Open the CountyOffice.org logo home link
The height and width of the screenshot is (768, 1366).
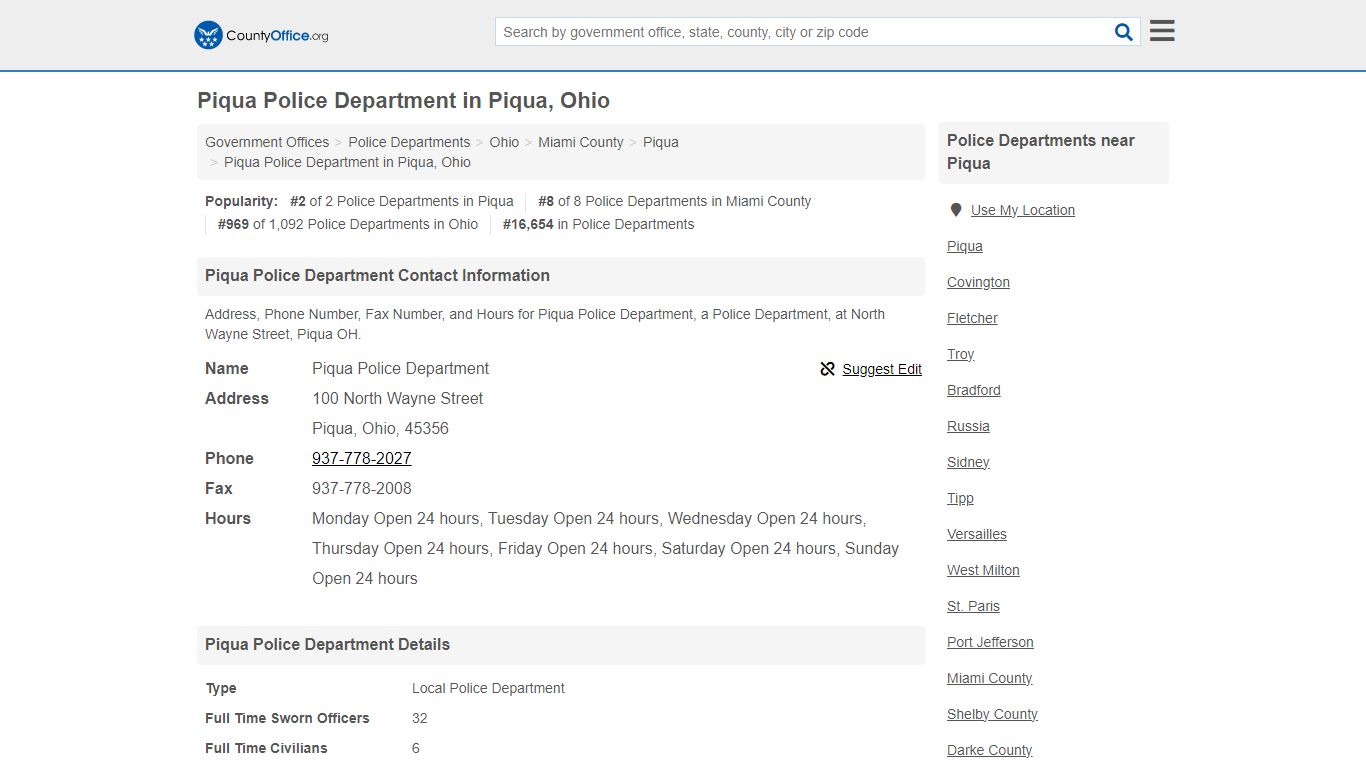[261, 35]
